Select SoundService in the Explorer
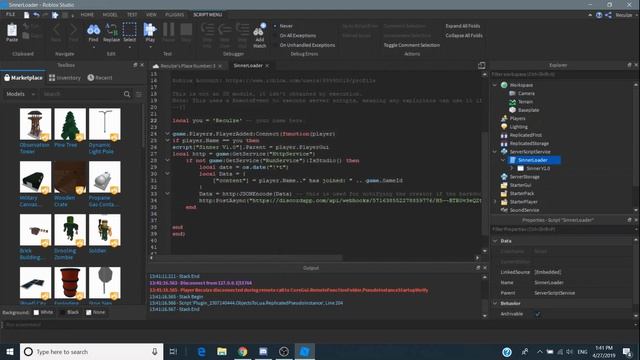 click(524, 210)
